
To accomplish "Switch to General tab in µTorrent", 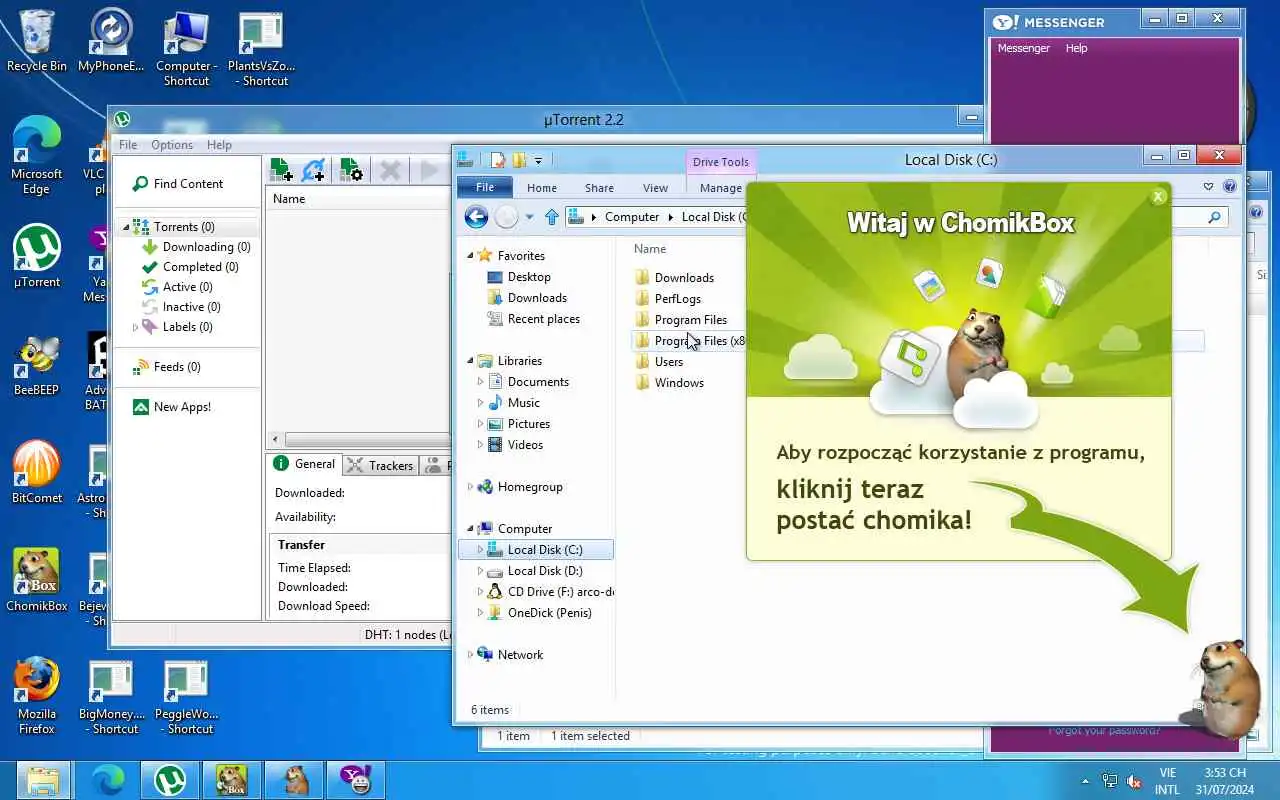I will click(x=304, y=464).
